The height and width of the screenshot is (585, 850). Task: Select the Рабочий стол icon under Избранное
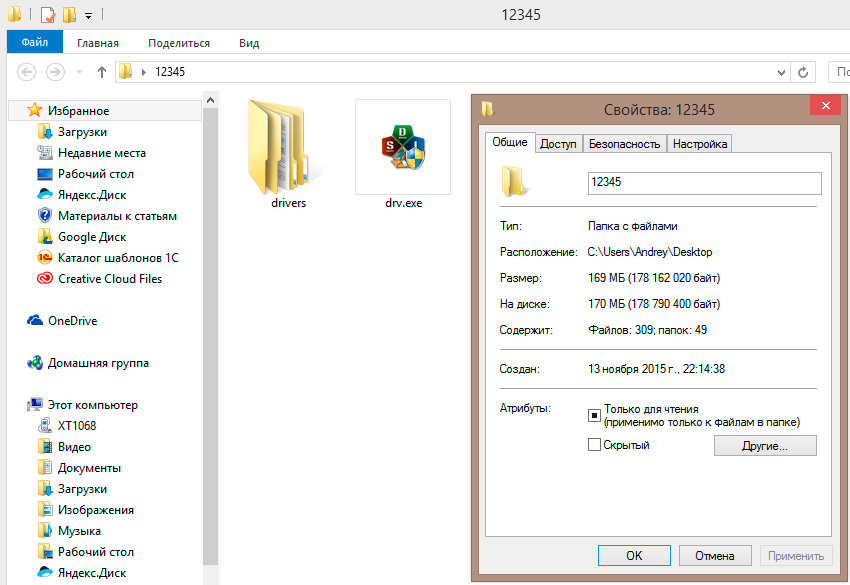[44, 174]
